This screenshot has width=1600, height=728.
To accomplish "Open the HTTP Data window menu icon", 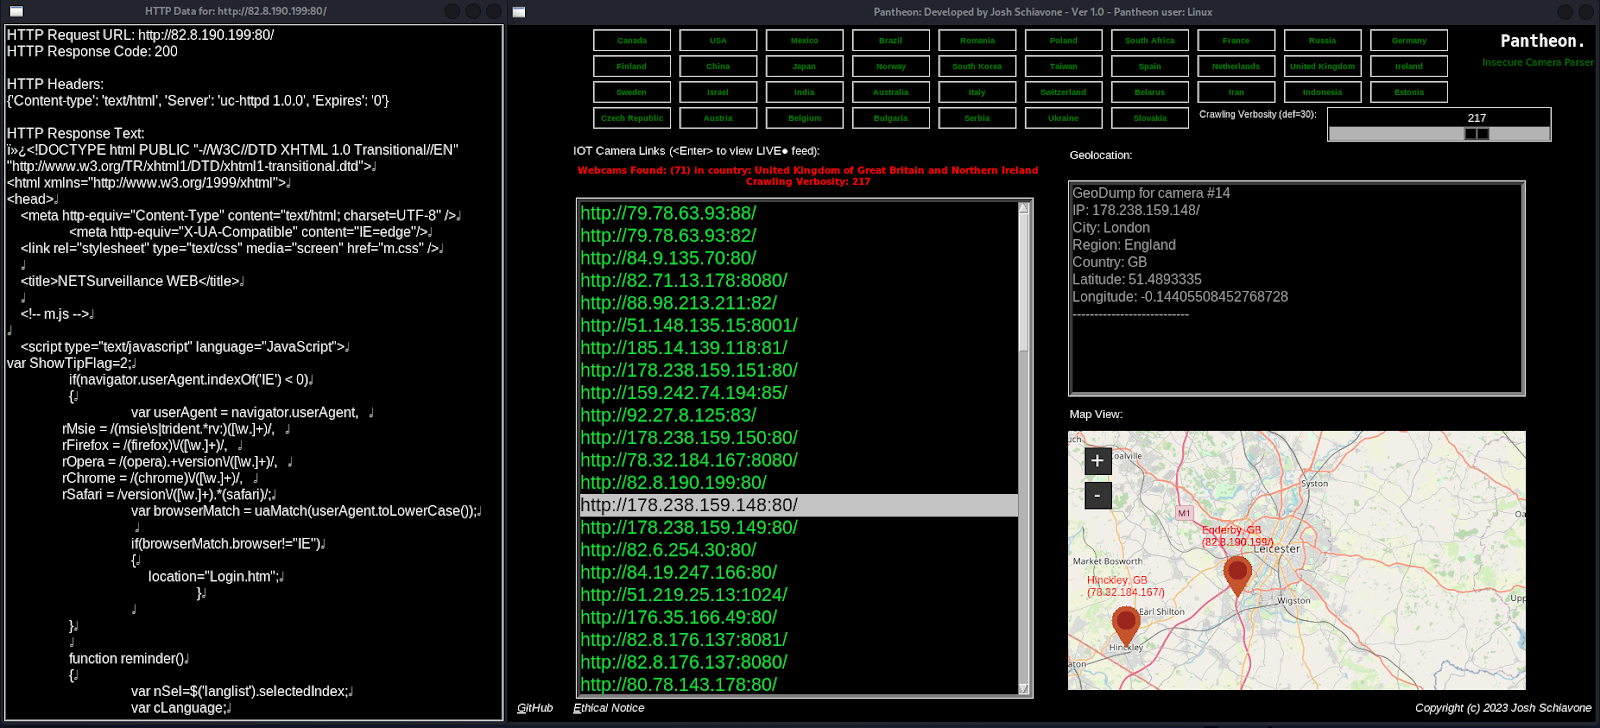I will 16,12.
